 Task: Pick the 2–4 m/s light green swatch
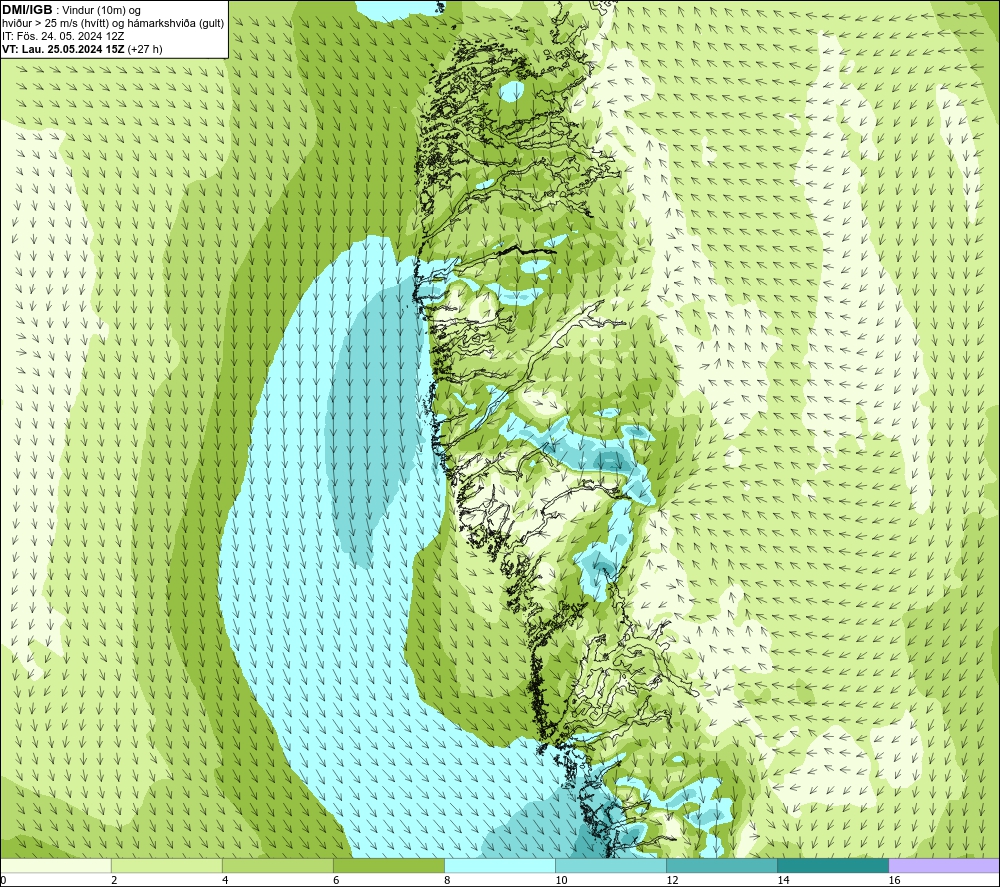point(166,866)
